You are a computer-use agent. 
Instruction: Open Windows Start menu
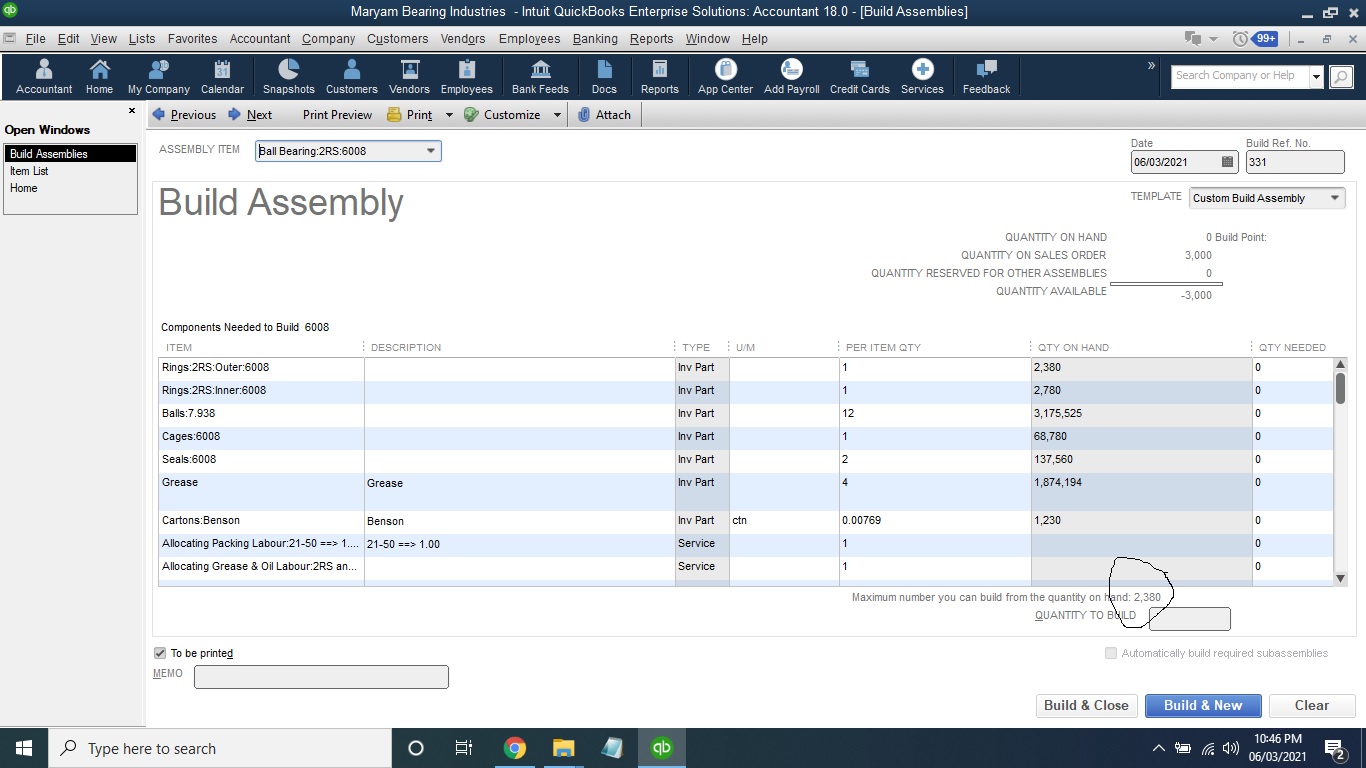[x=23, y=748]
